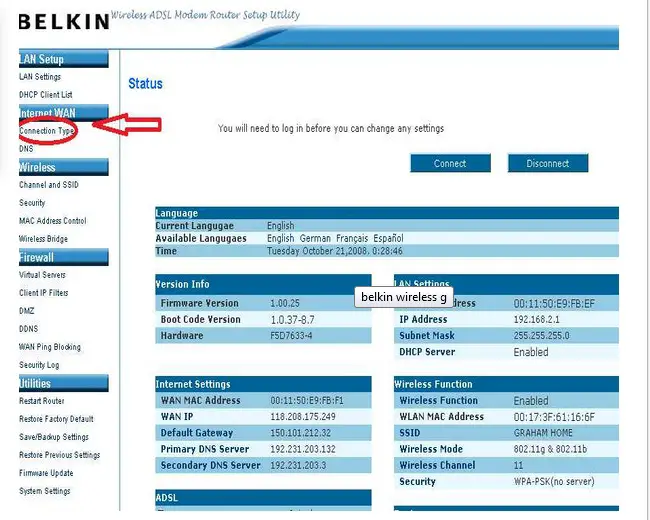The height and width of the screenshot is (520, 650).
Task: Choose Español in Available Languages
Action: pos(388,238)
